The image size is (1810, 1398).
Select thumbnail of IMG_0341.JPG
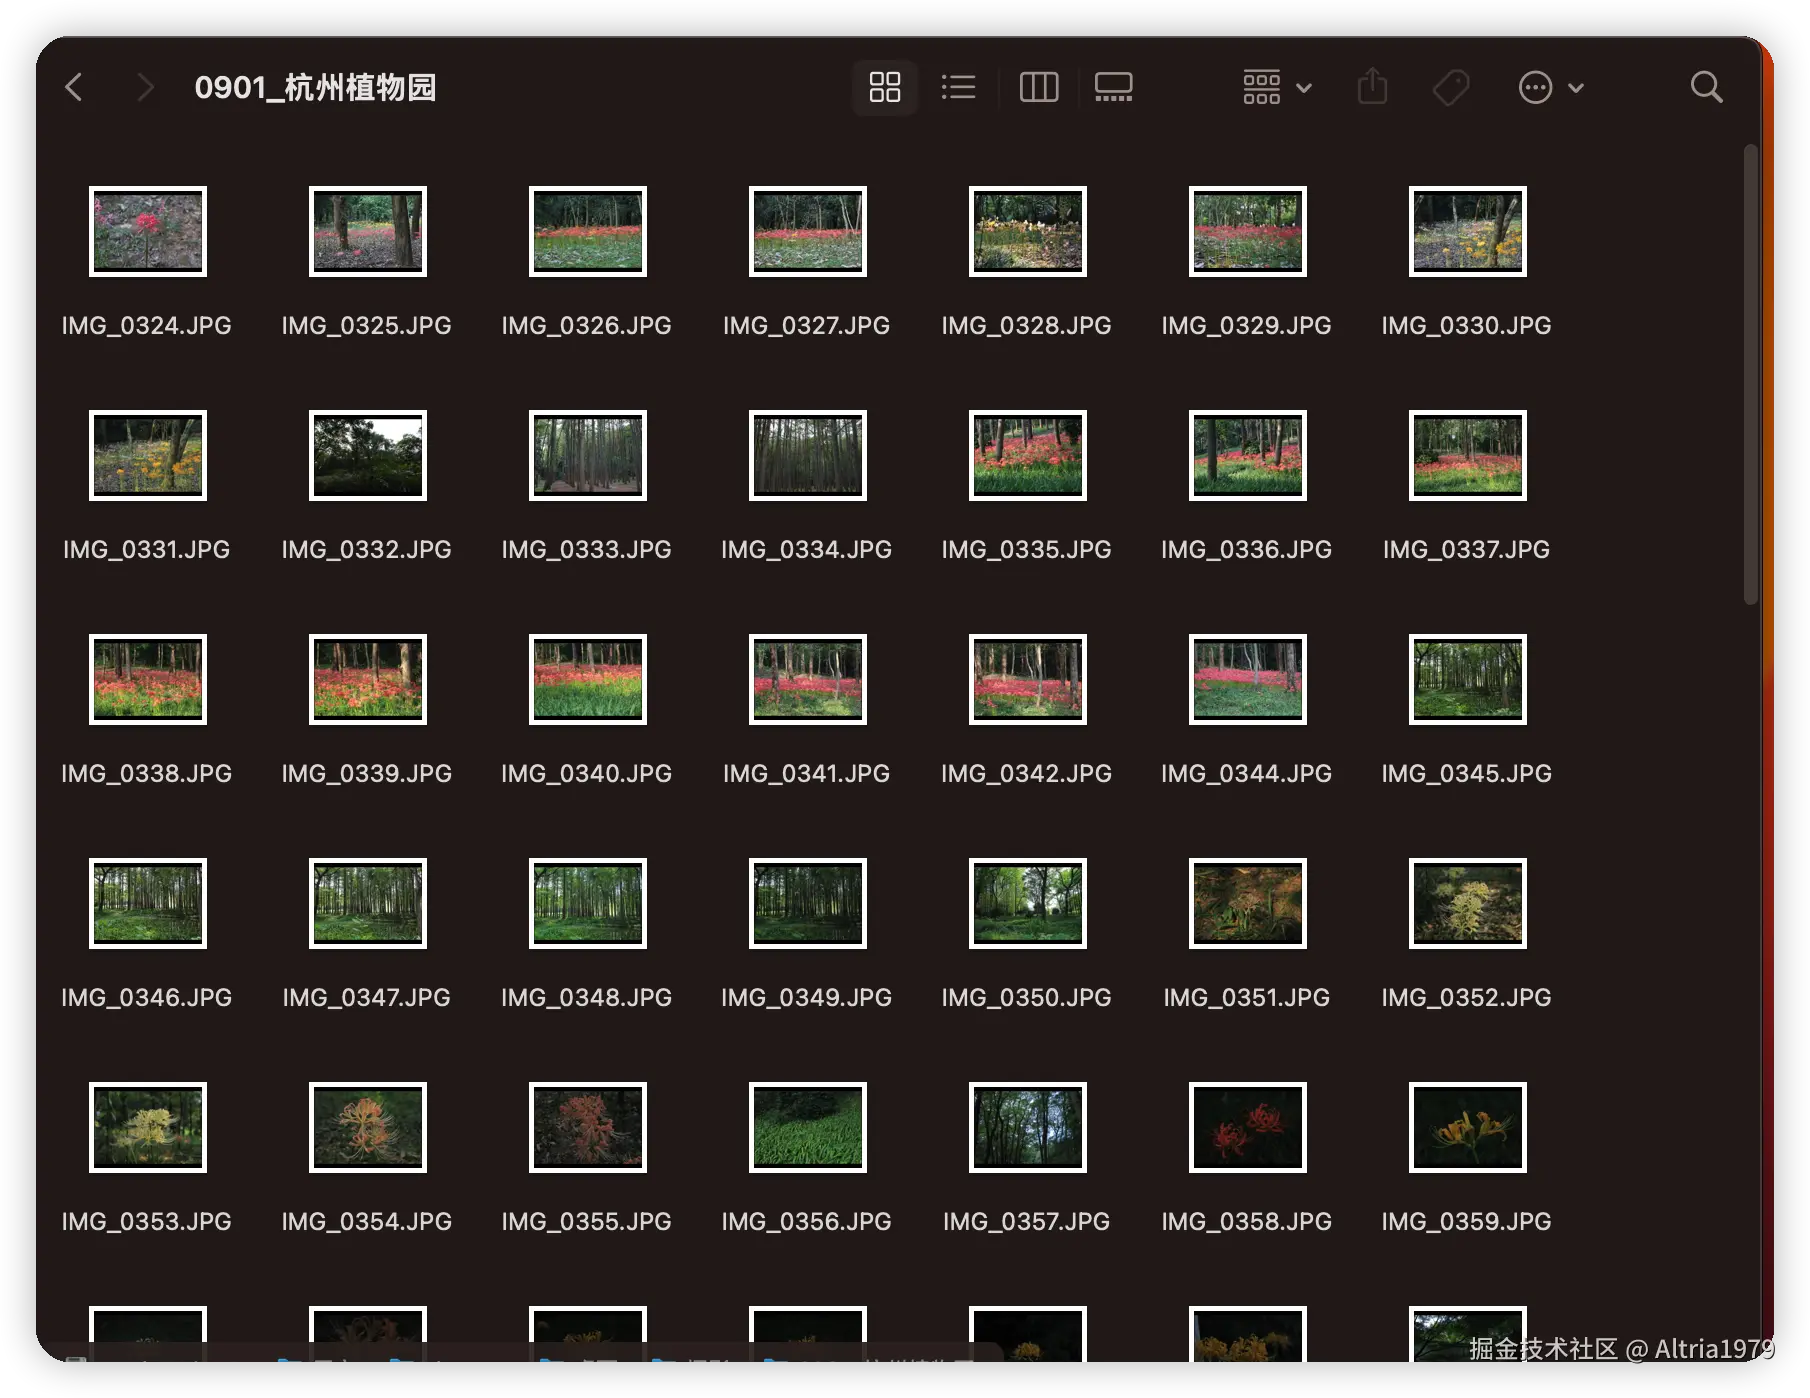pyautogui.click(x=808, y=679)
